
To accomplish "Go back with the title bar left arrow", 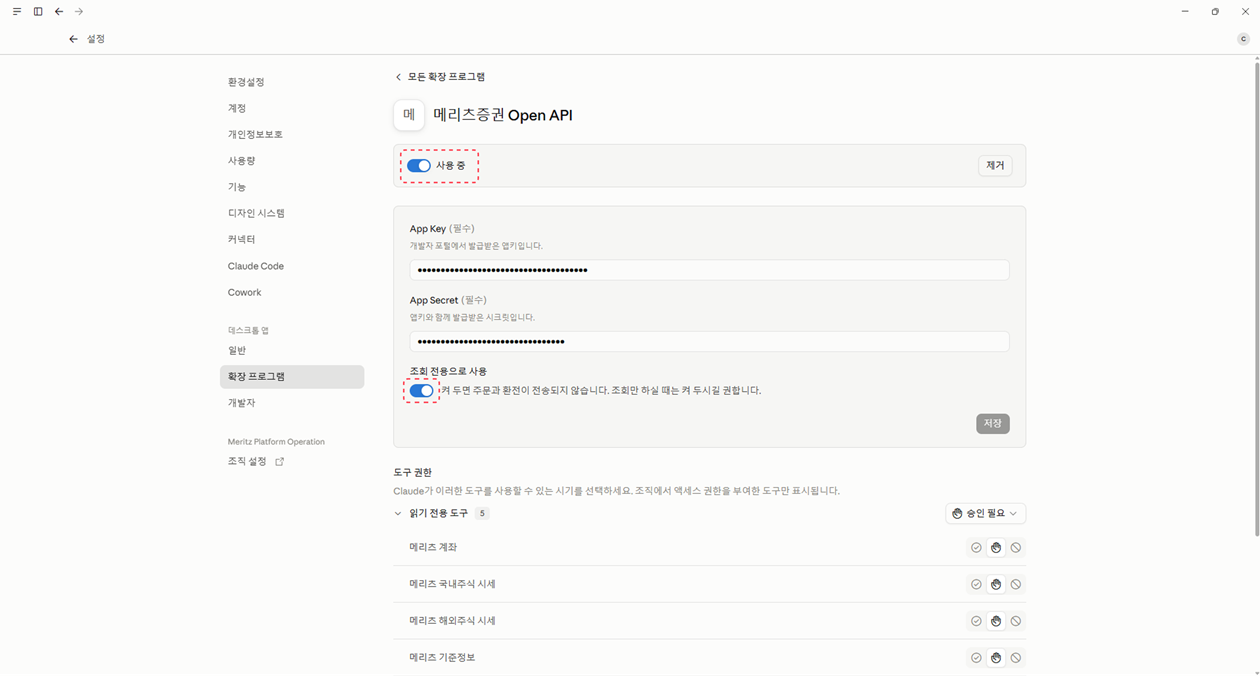I will pyautogui.click(x=59, y=12).
